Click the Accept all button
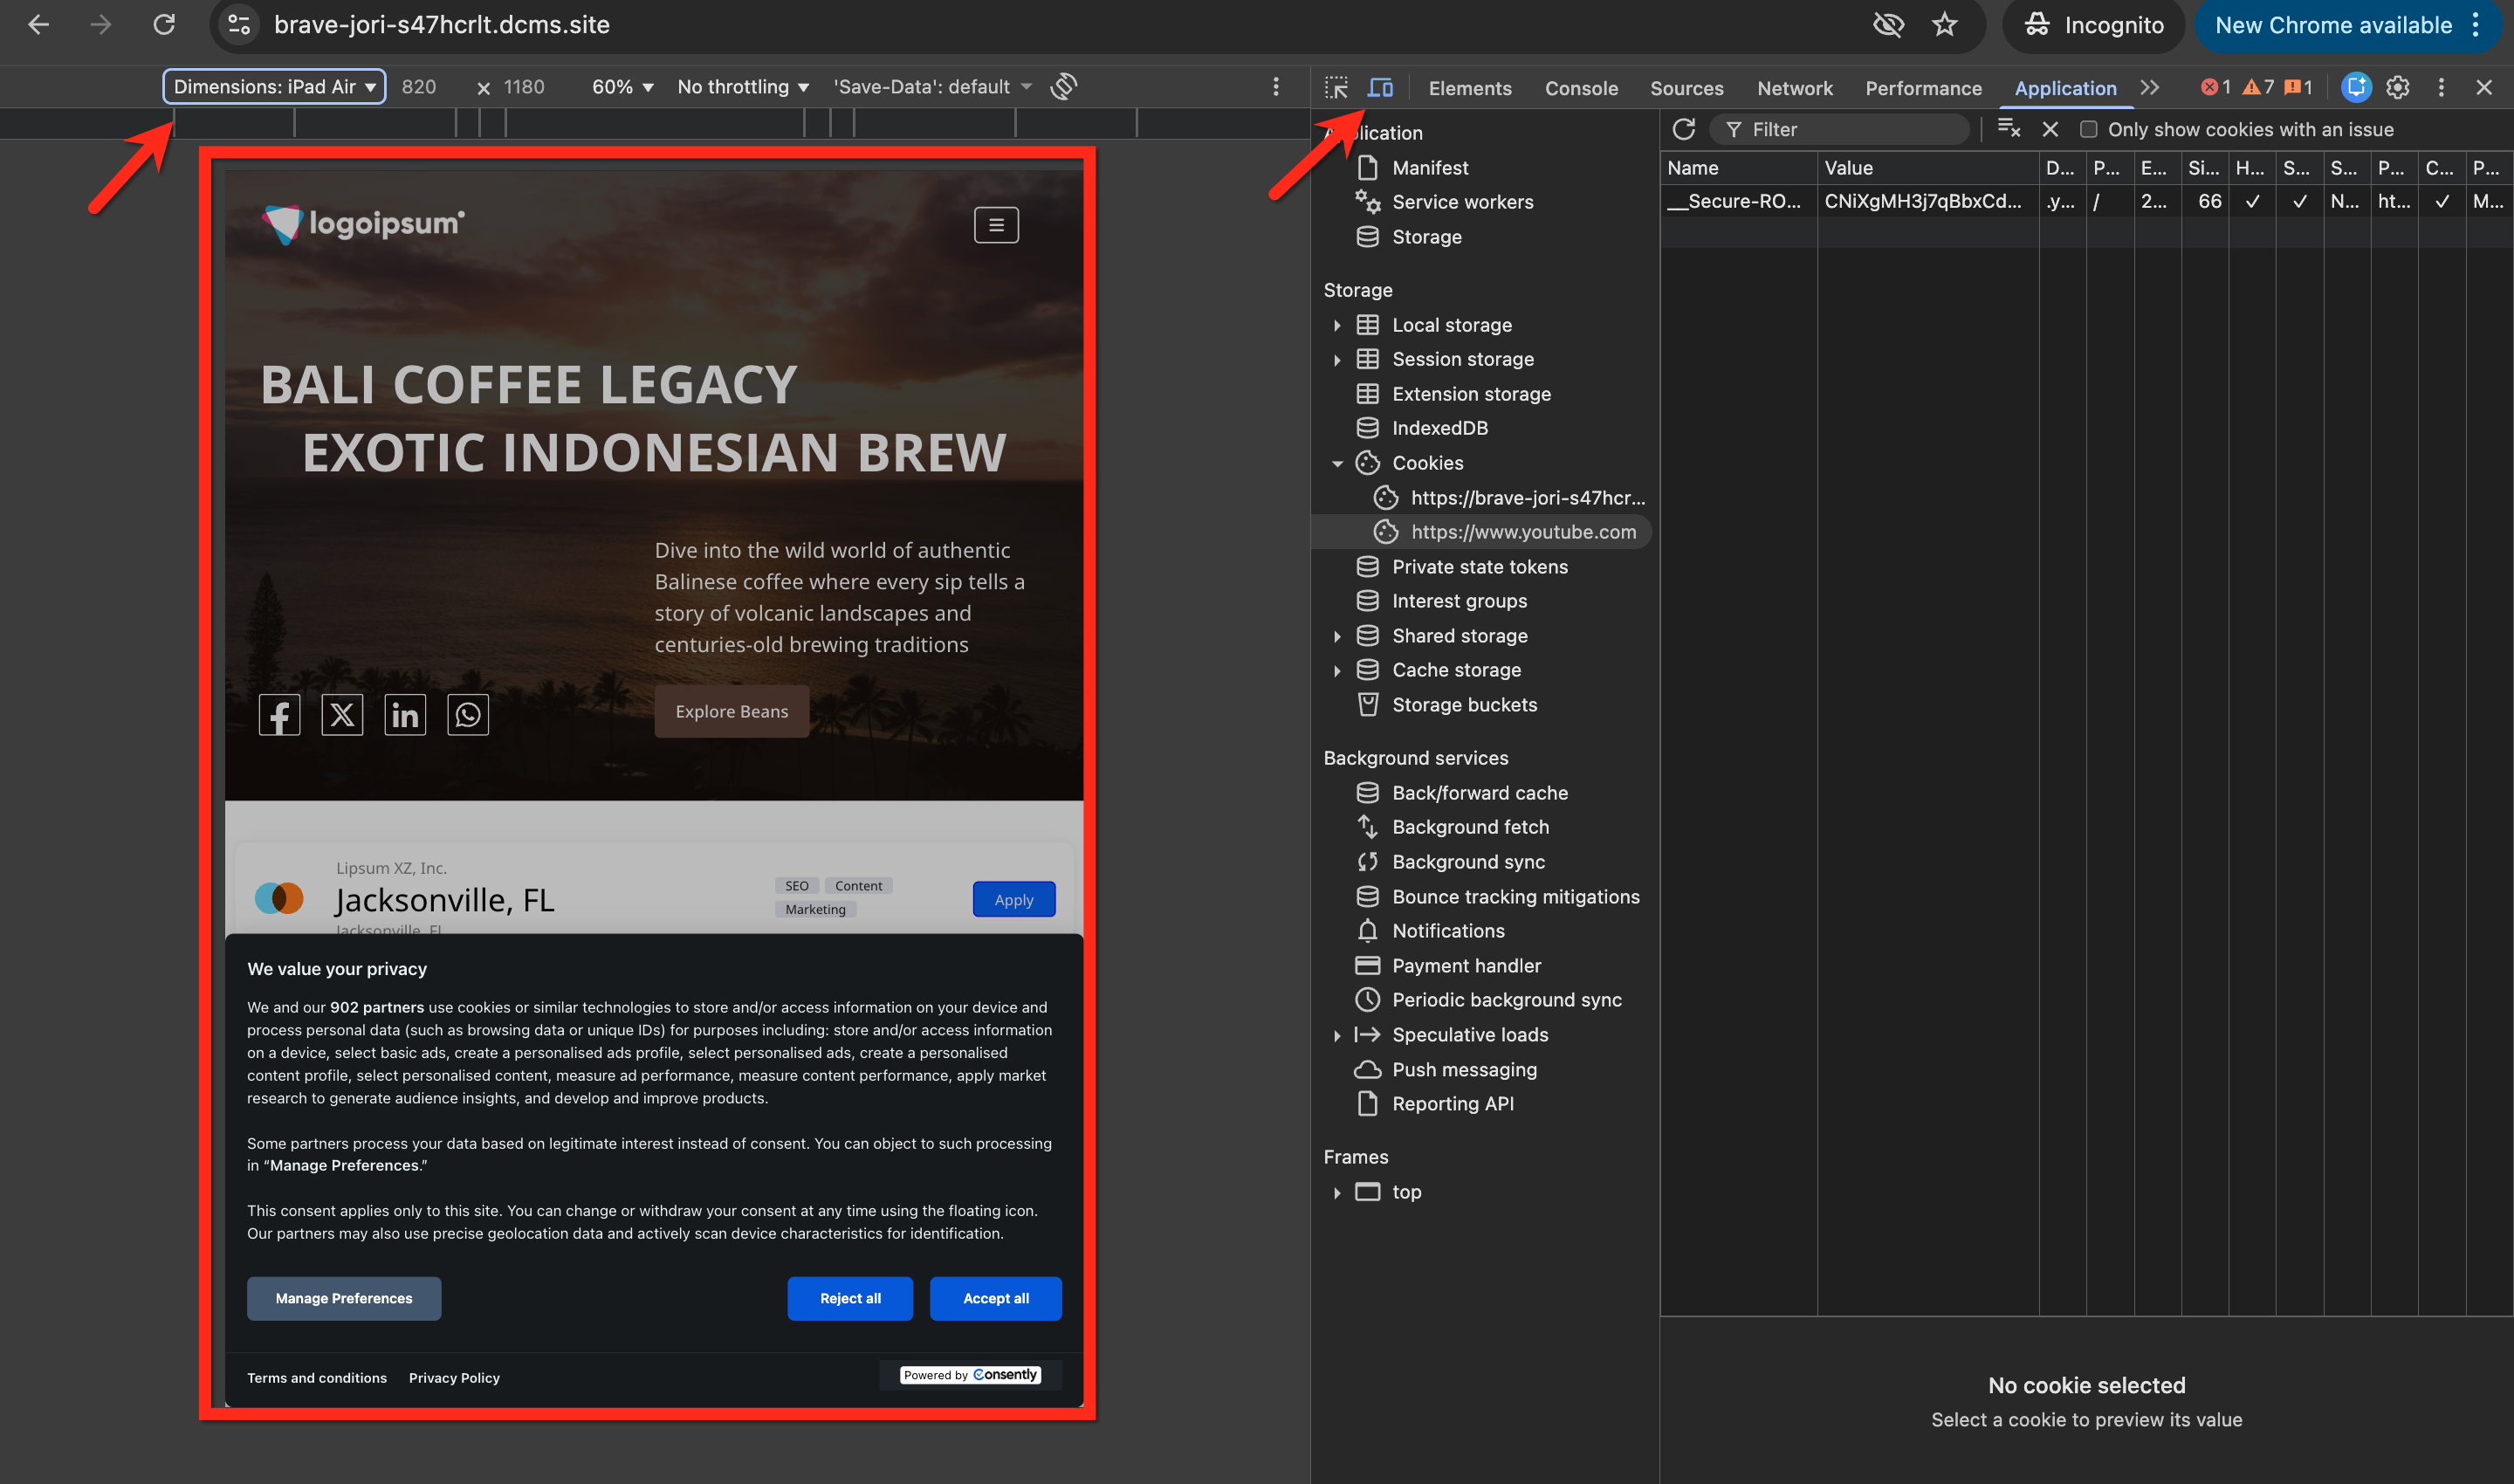Screen dimensions: 2514x1484 click(995, 1298)
